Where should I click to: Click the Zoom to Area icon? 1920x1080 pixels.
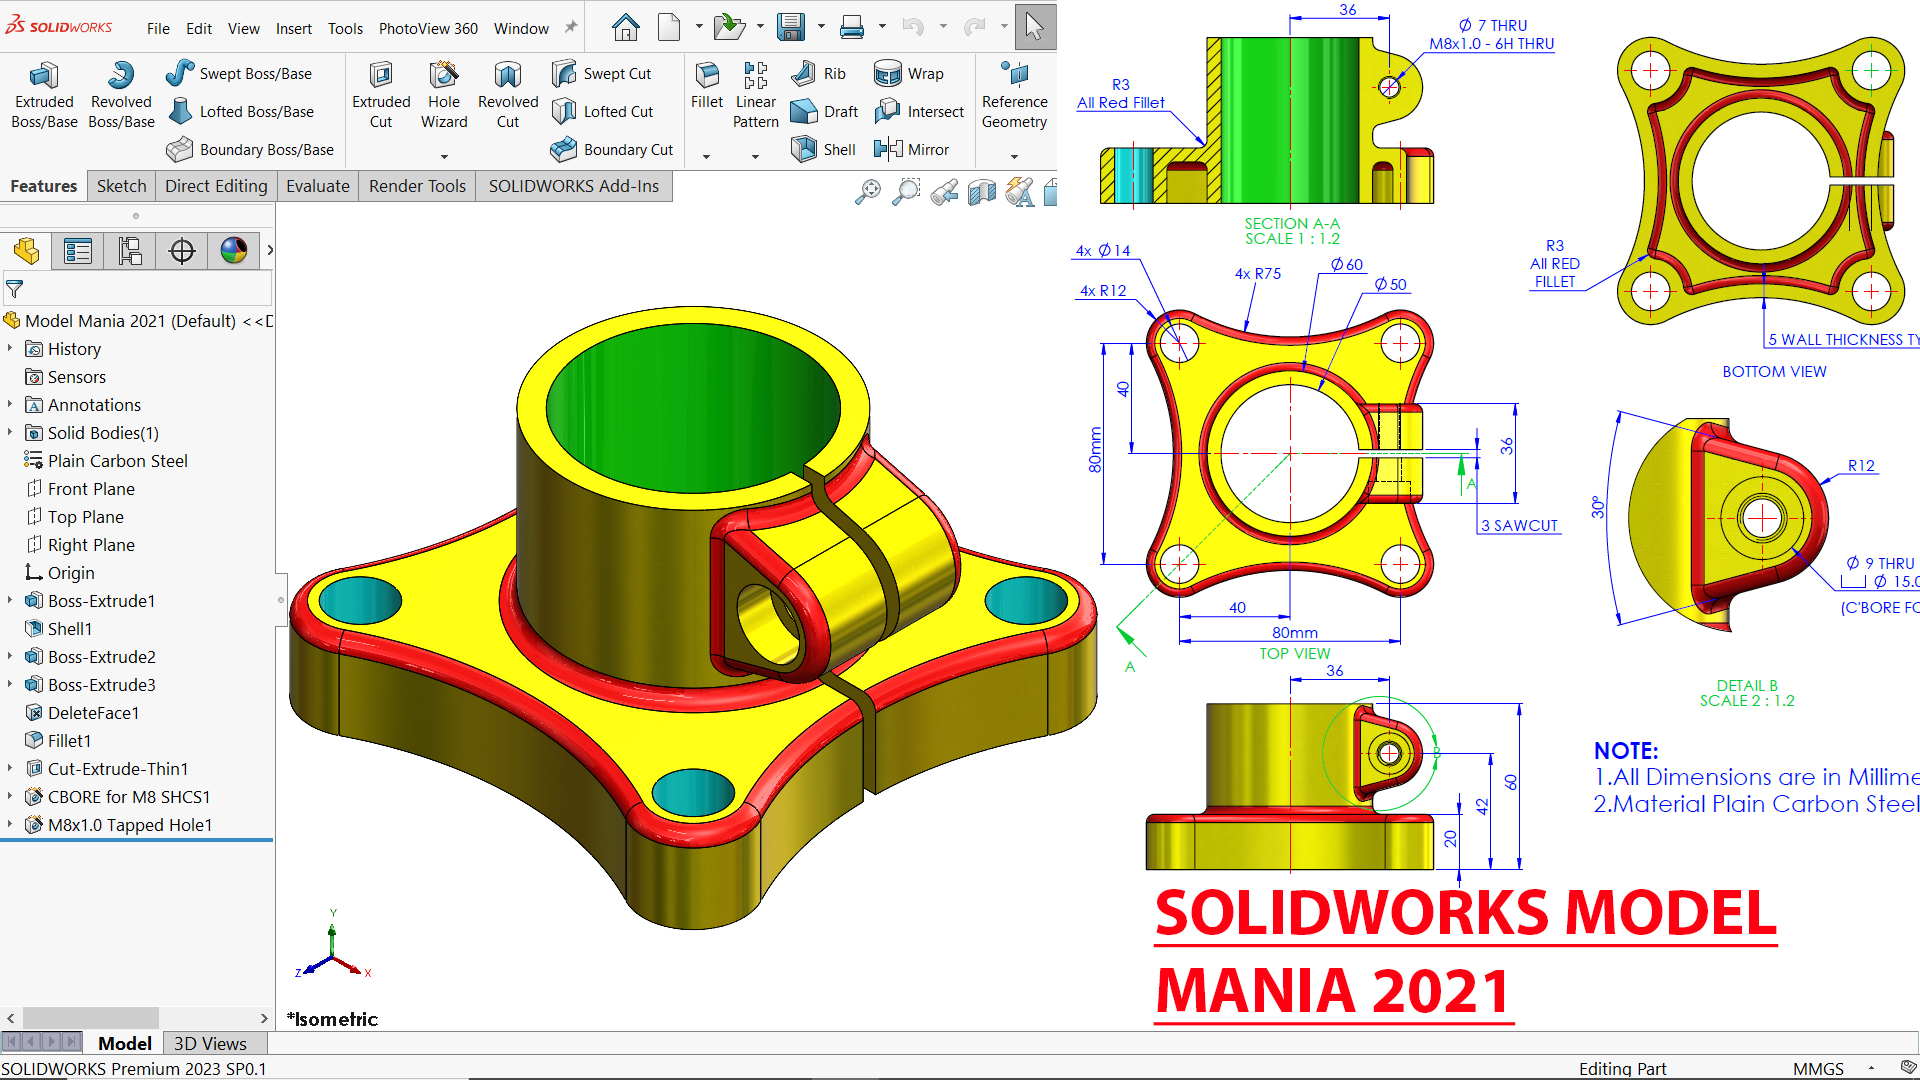(x=906, y=191)
